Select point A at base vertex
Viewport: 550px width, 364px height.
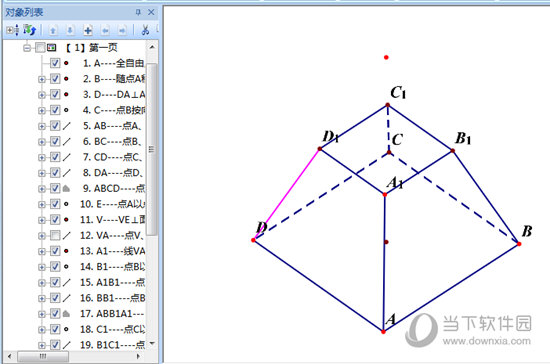point(383,332)
